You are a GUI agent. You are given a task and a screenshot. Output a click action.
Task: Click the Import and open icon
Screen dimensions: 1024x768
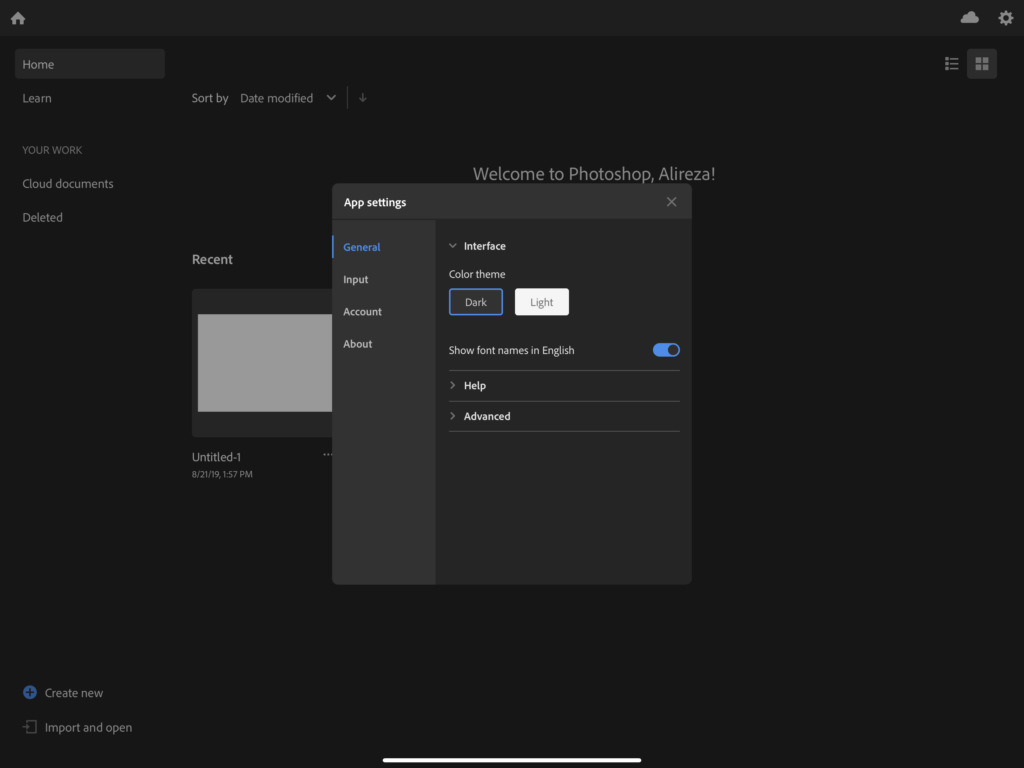coord(28,727)
